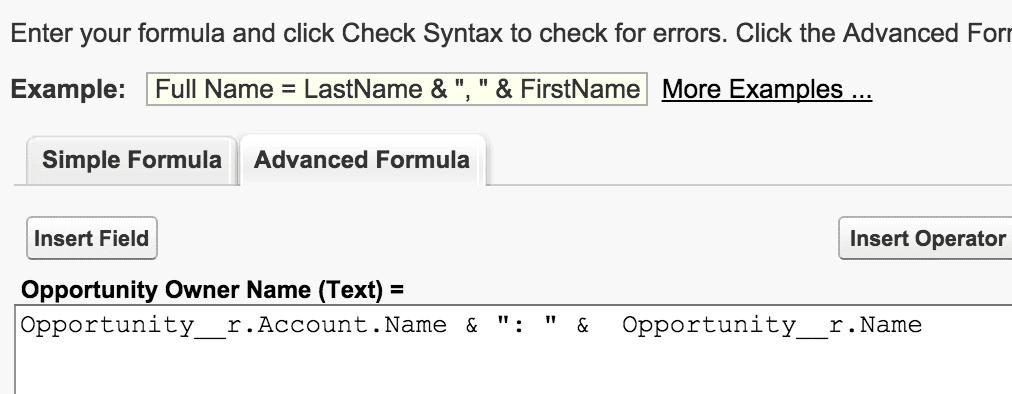Click the second ampersand before Opportunity__r.Name

582,325
